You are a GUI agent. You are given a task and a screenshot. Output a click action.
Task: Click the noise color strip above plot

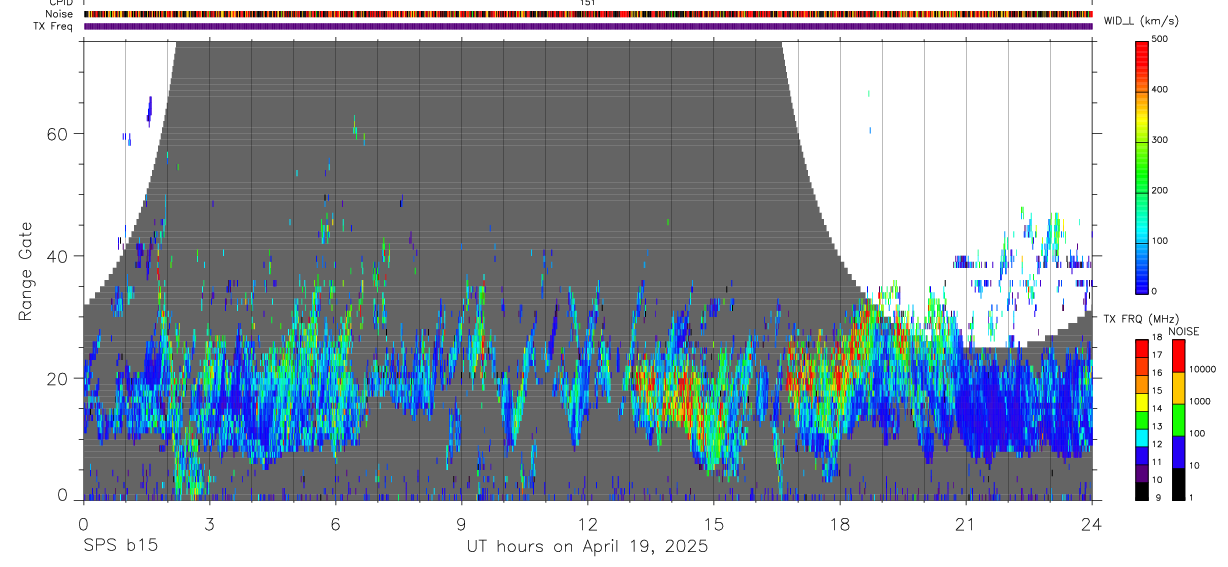point(588,14)
